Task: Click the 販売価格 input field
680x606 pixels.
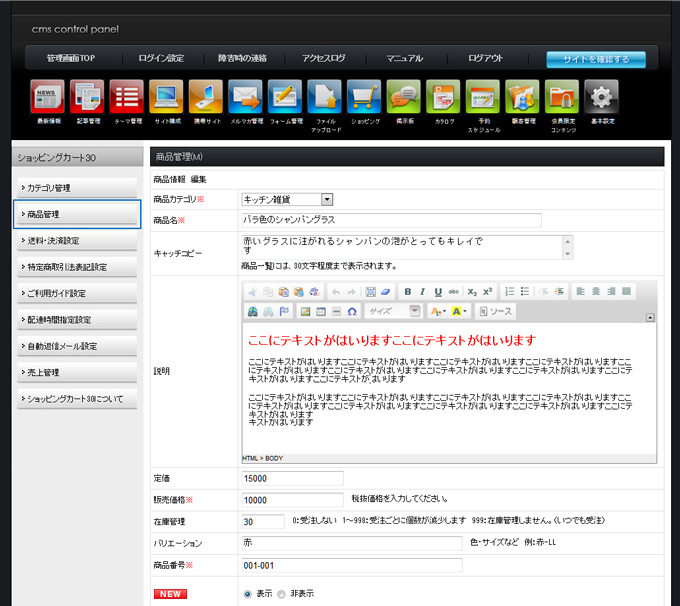Action: click(293, 500)
